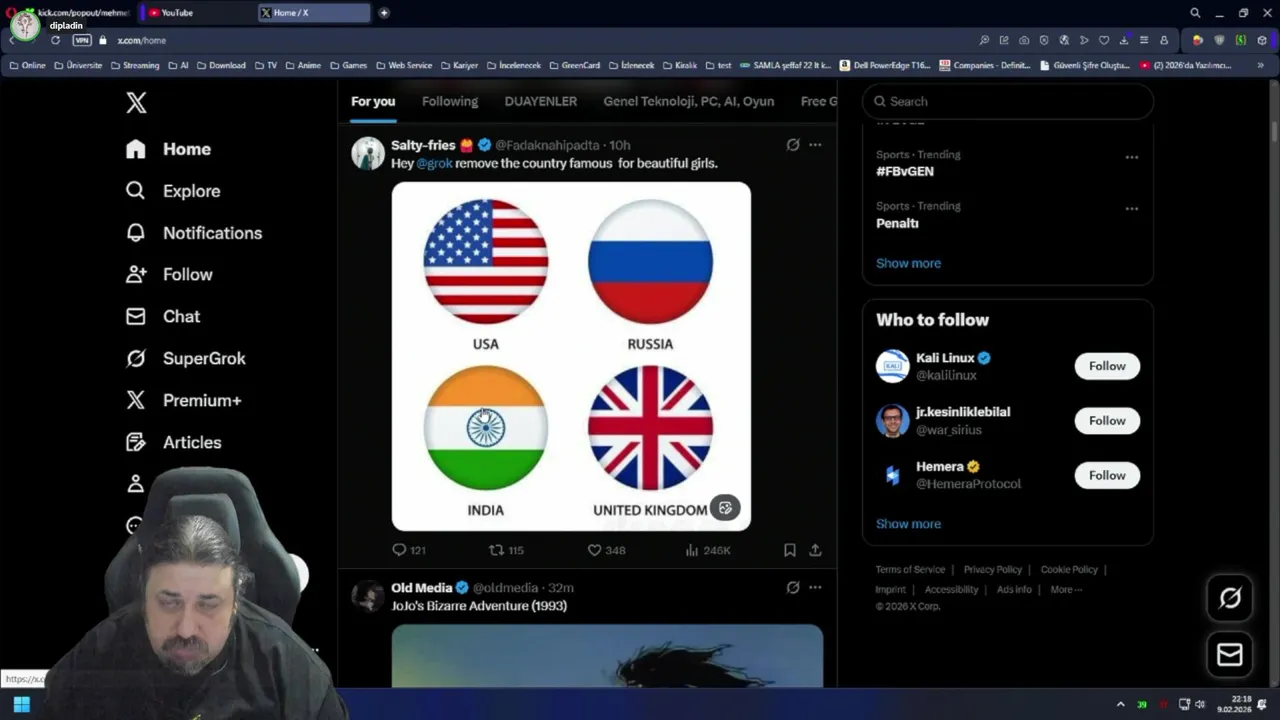
Task: Open Explore in the sidebar
Action: click(x=172, y=191)
